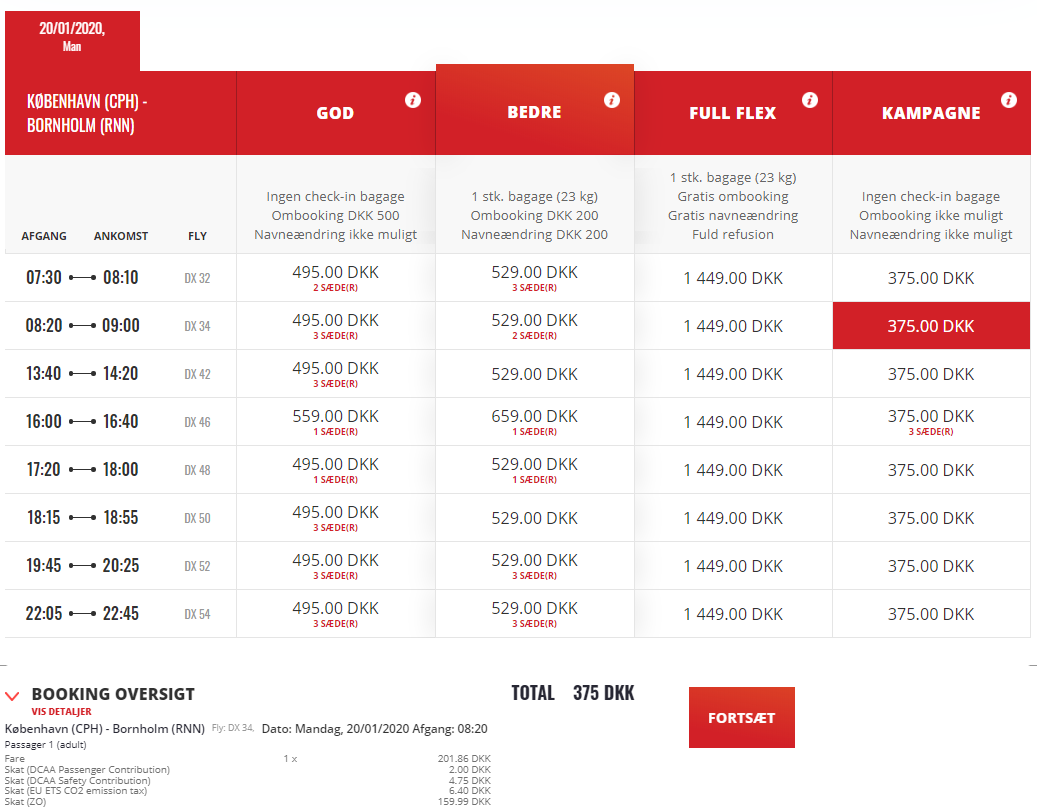Pick BEDRE fare for 18:15 flight DX 50
This screenshot has height=809, width=1037.
(534, 518)
